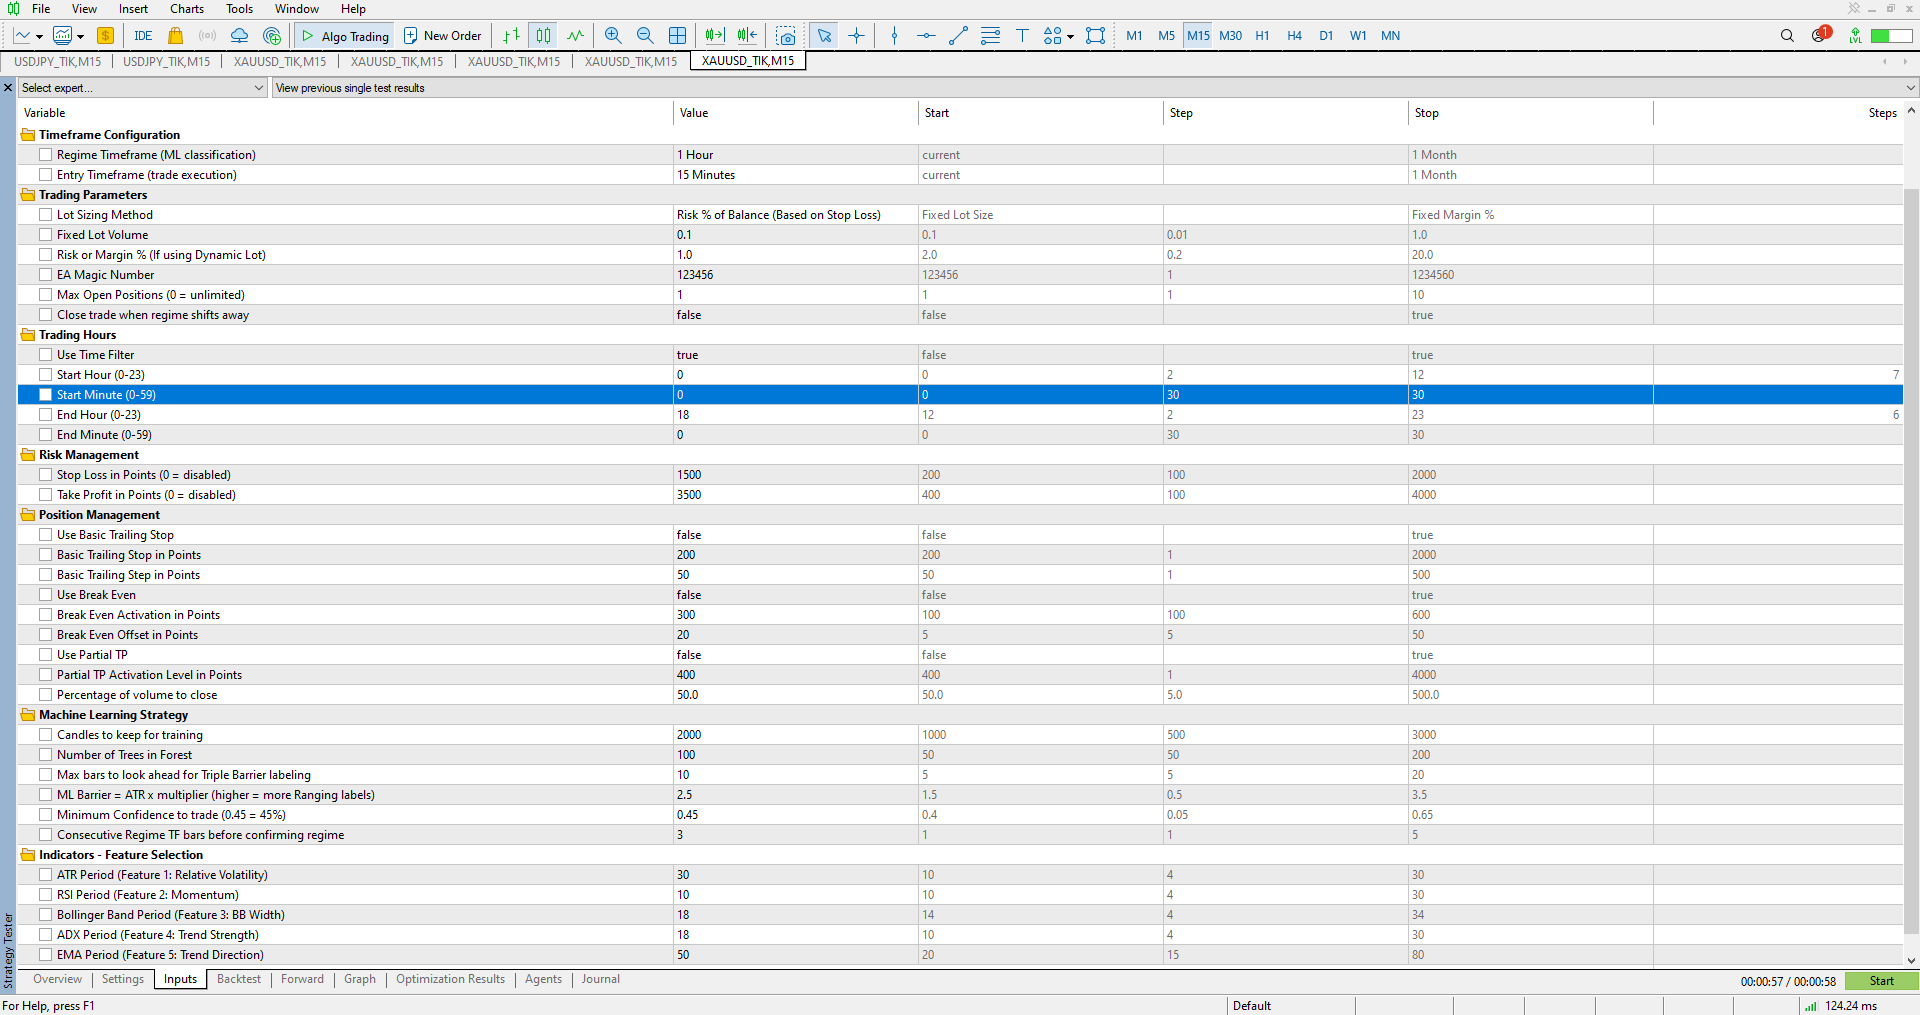Collapse the Risk Management group

coord(28,455)
